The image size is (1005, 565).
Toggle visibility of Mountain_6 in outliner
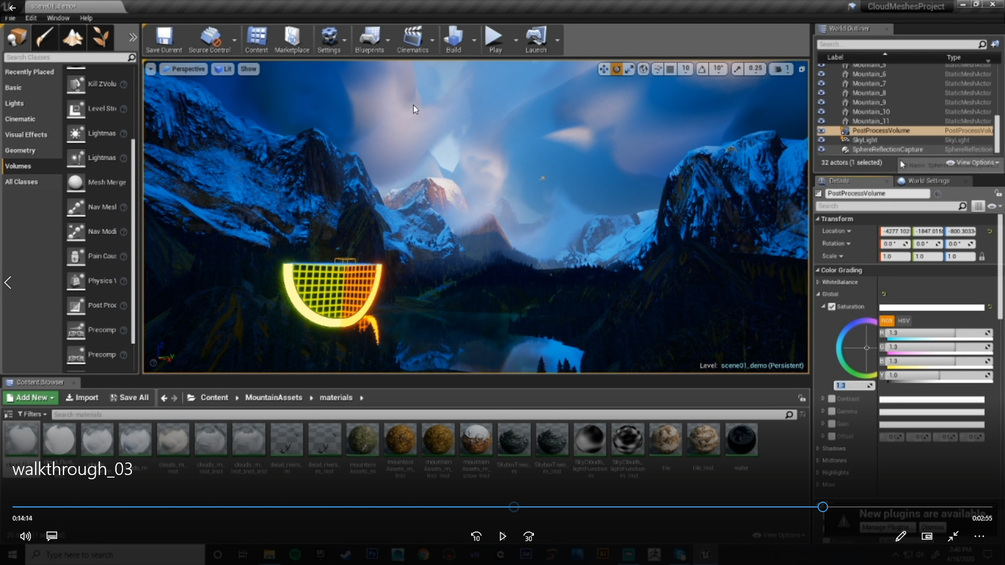click(822, 74)
